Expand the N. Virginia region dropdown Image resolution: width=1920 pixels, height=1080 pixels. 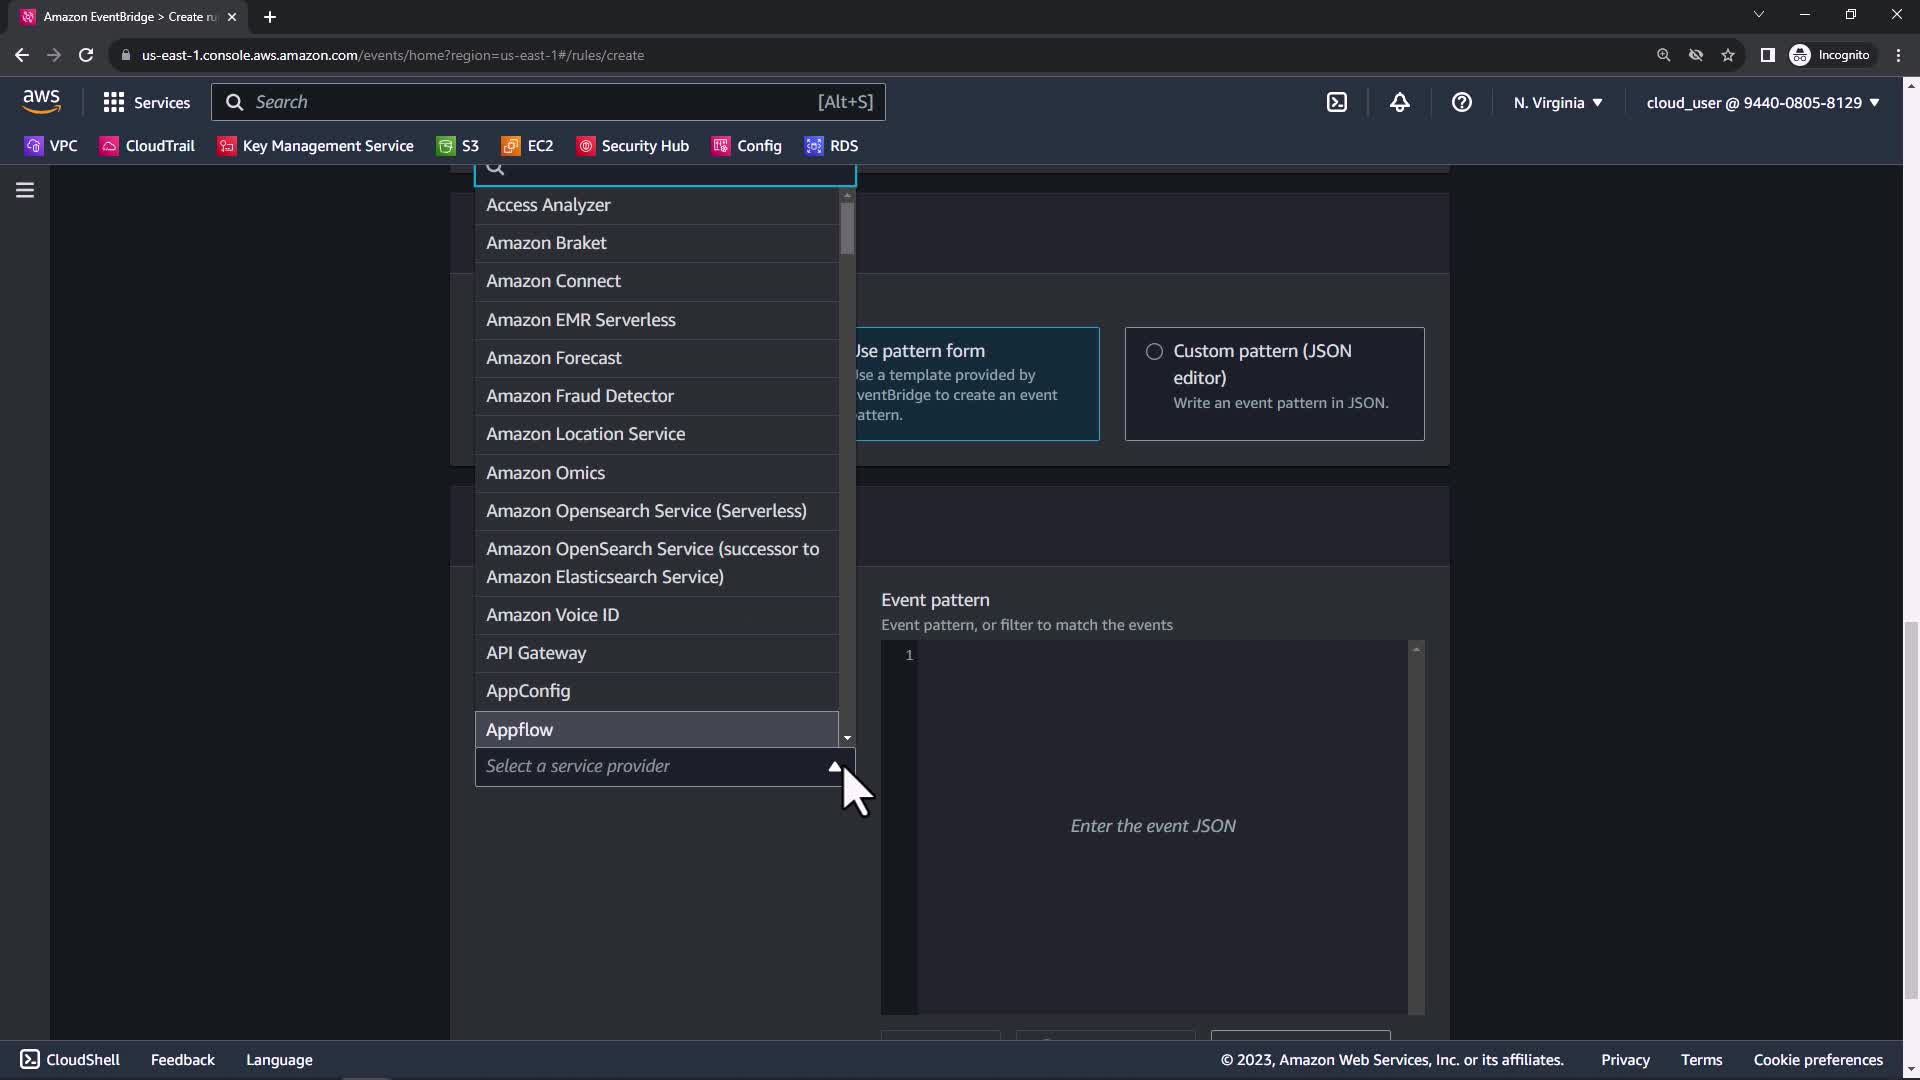(1557, 102)
